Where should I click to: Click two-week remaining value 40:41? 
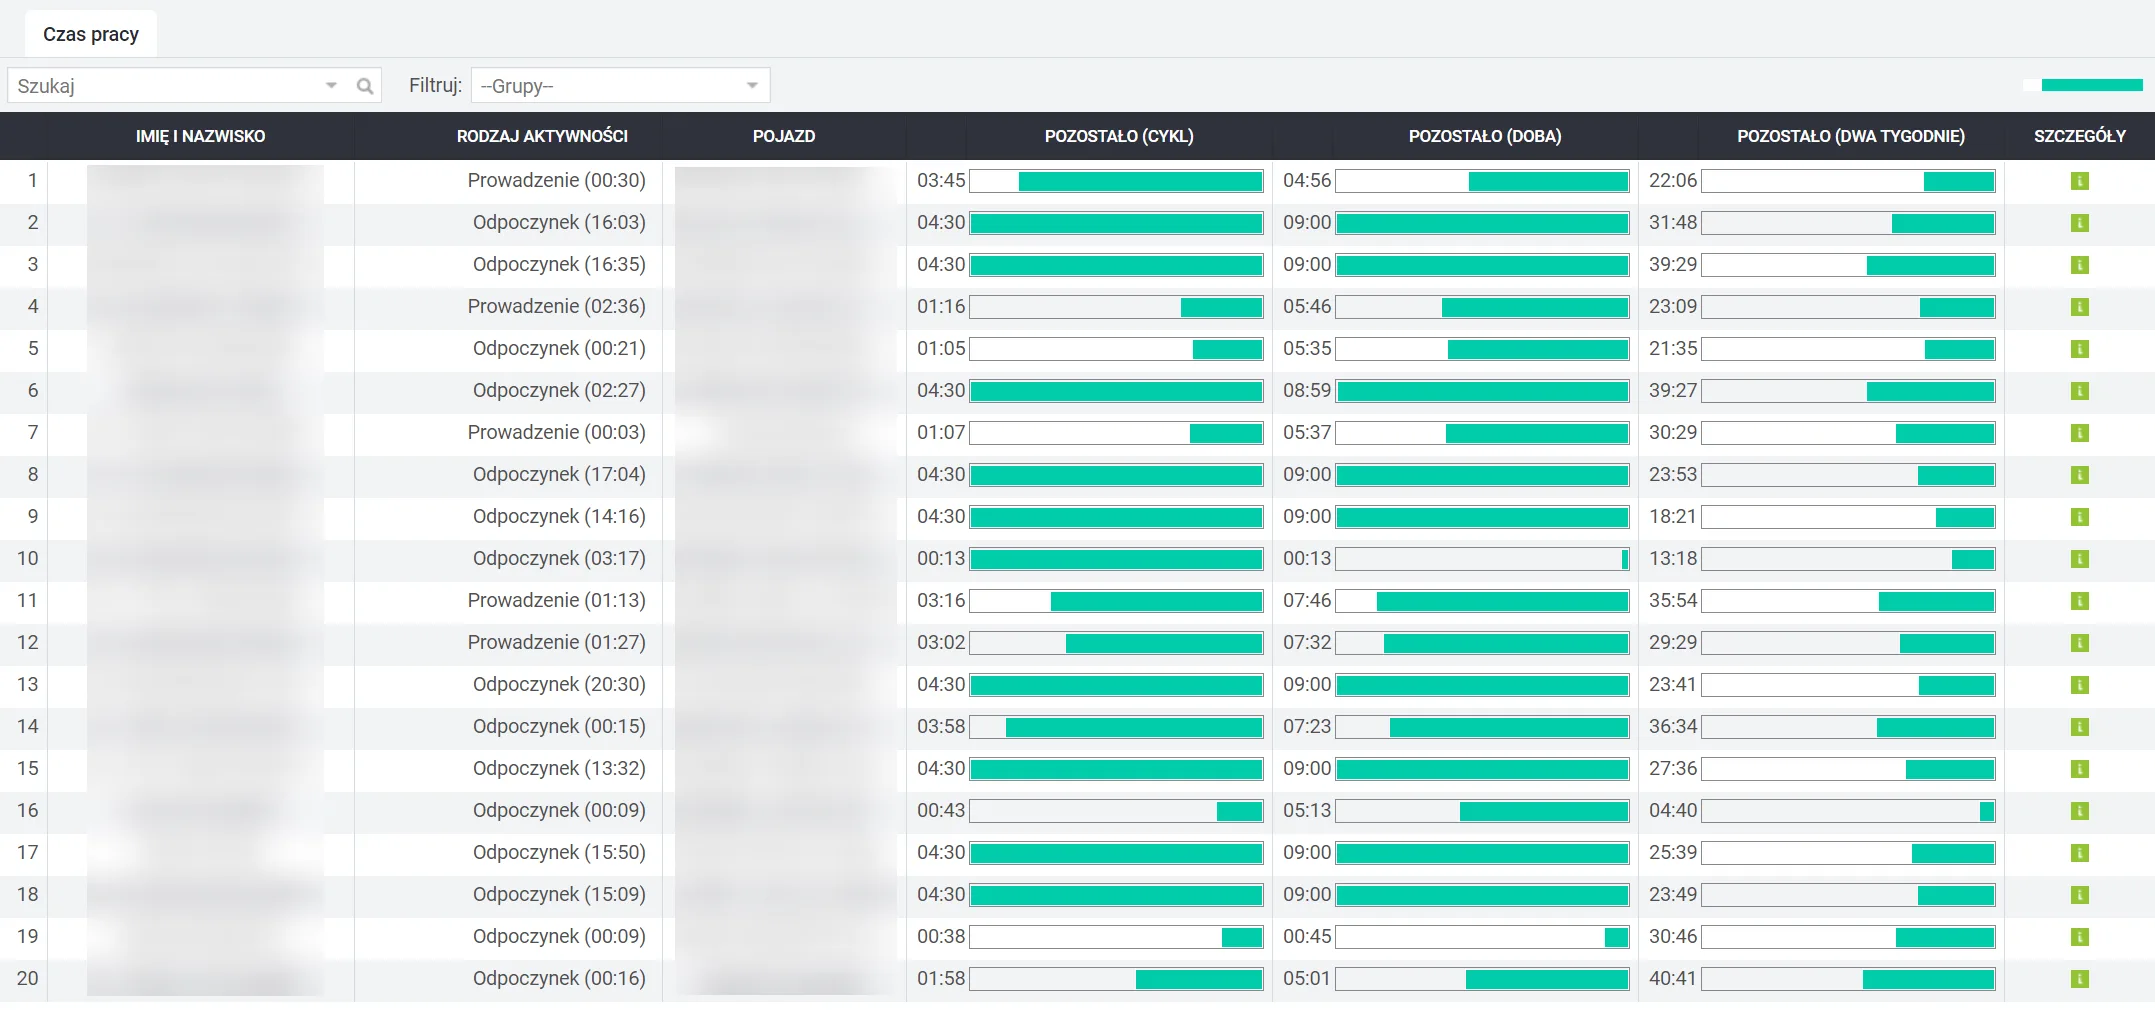1673,978
